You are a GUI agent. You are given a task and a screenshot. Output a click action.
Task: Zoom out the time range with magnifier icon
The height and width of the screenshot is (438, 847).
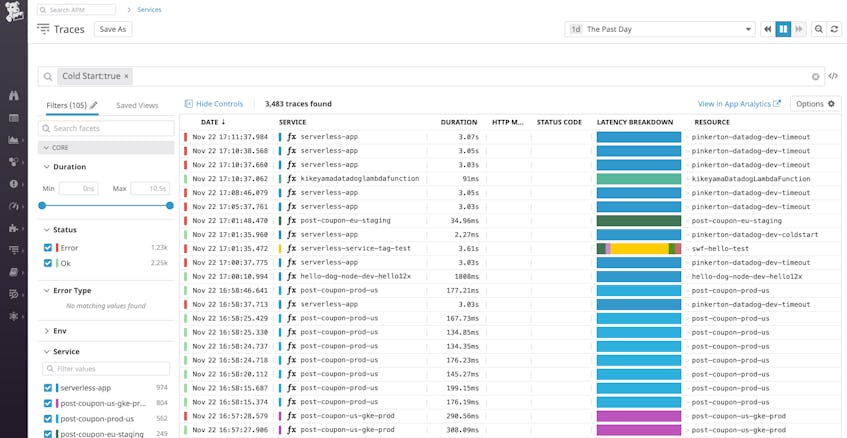coord(819,29)
